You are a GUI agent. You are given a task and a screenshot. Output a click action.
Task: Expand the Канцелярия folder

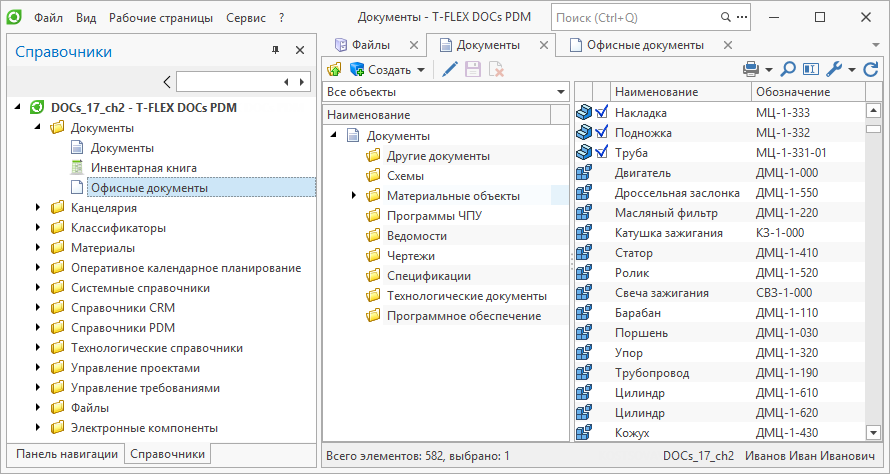[x=38, y=208]
